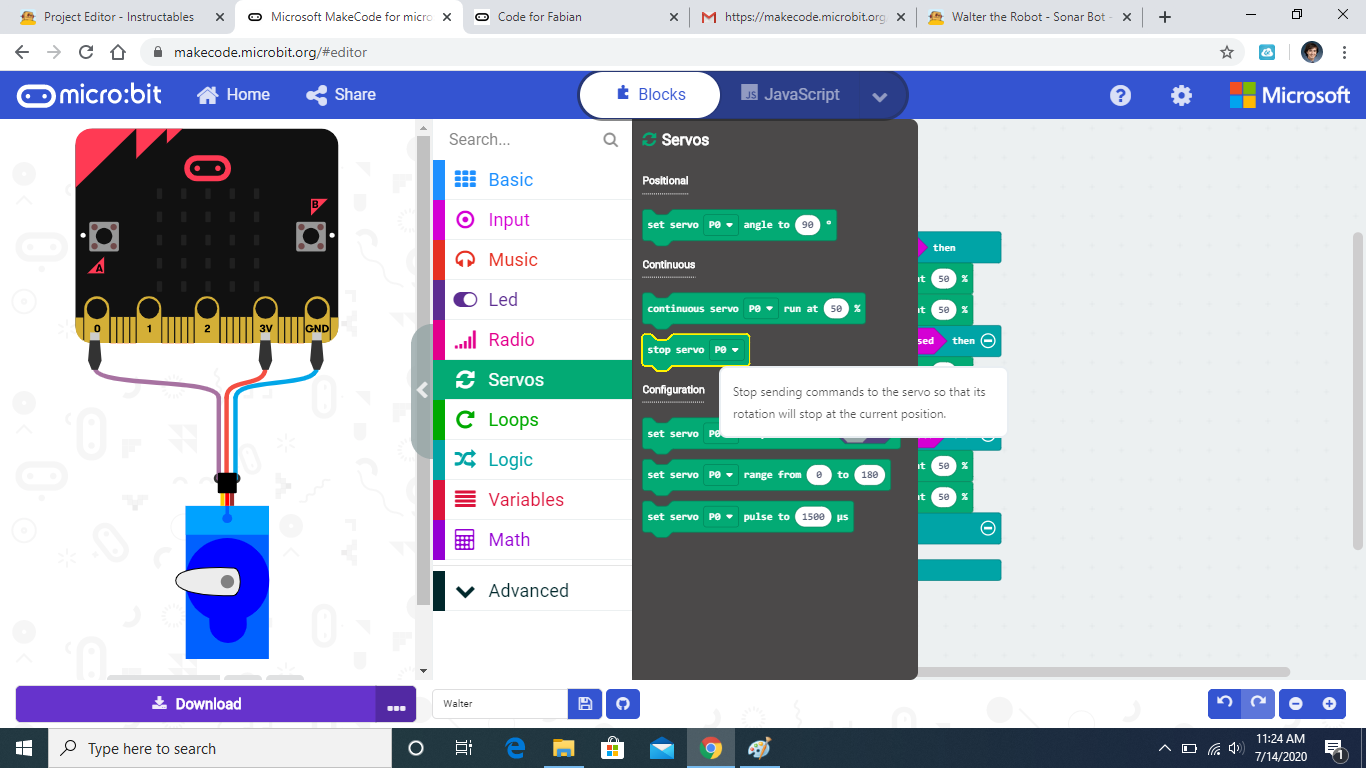Viewport: 1366px width, 768px height.
Task: Go to the MakeCode Home page
Action: (234, 95)
